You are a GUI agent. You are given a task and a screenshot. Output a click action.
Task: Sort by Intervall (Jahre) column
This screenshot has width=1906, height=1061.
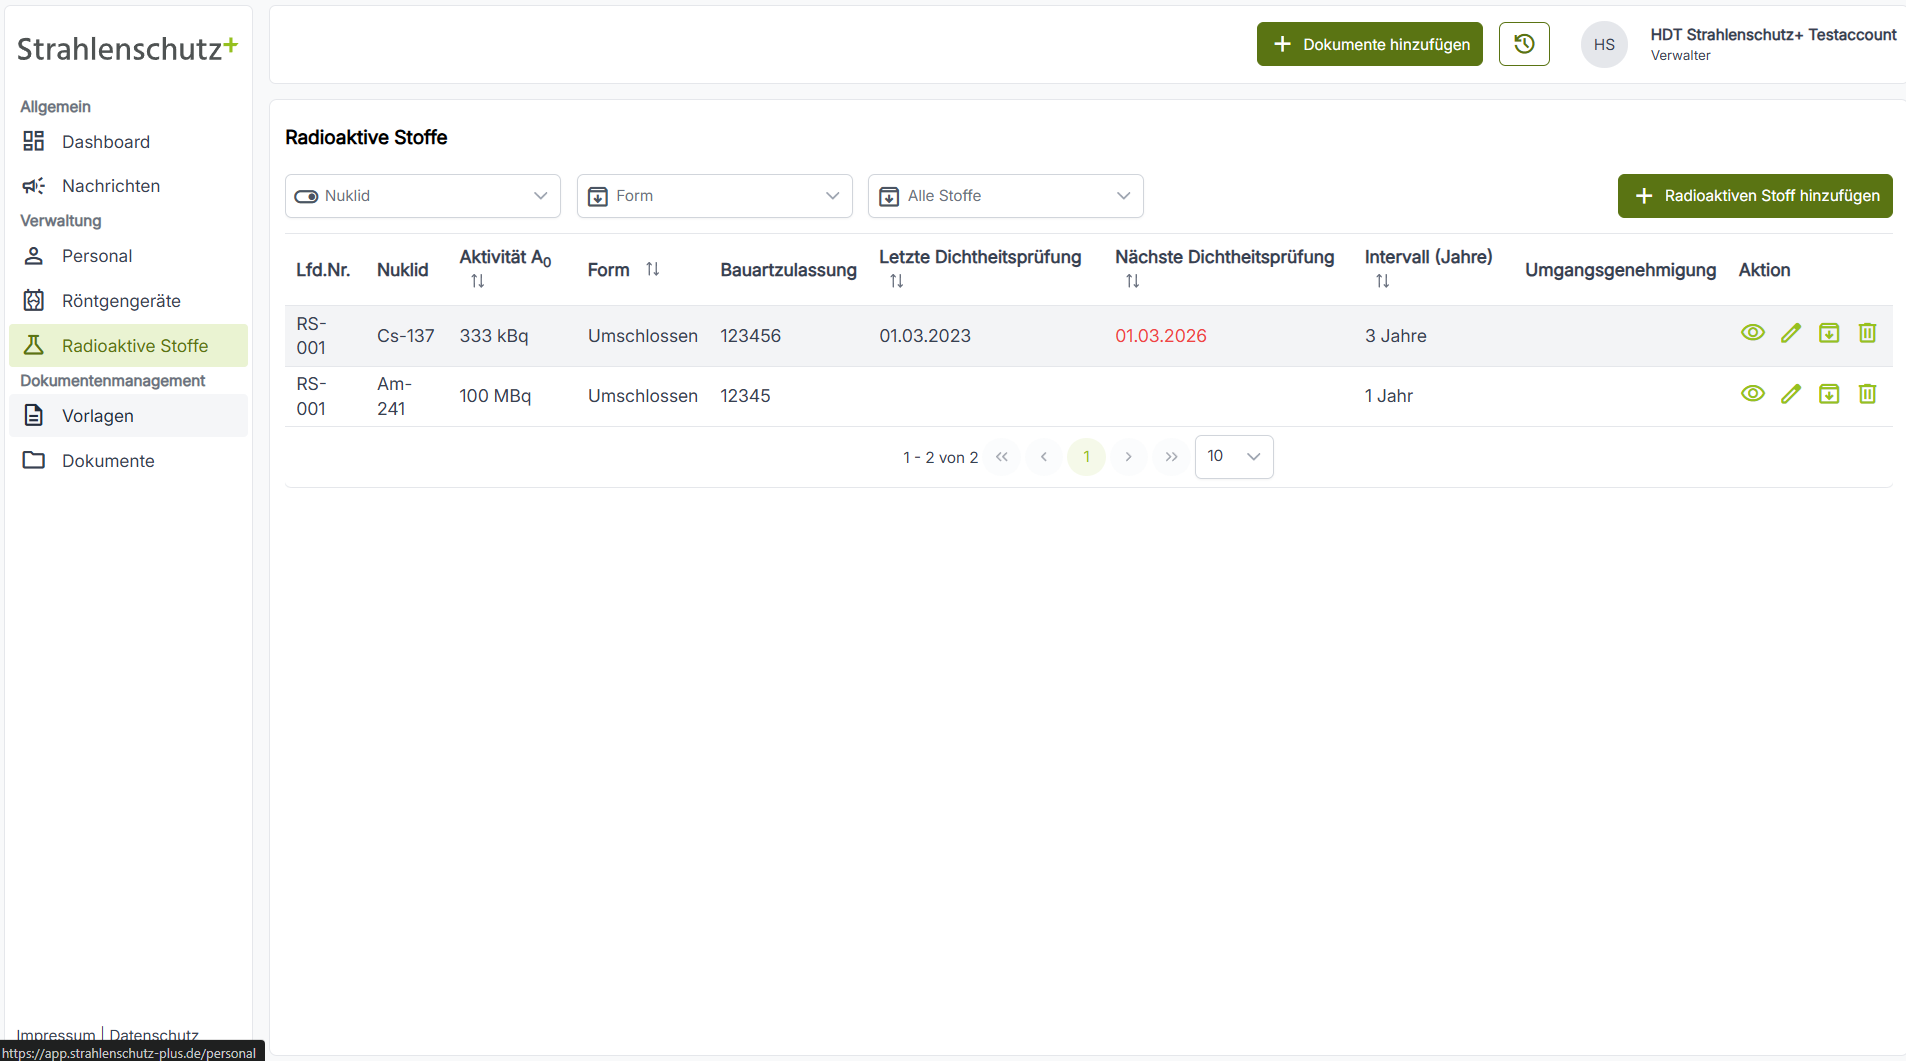1383,282
